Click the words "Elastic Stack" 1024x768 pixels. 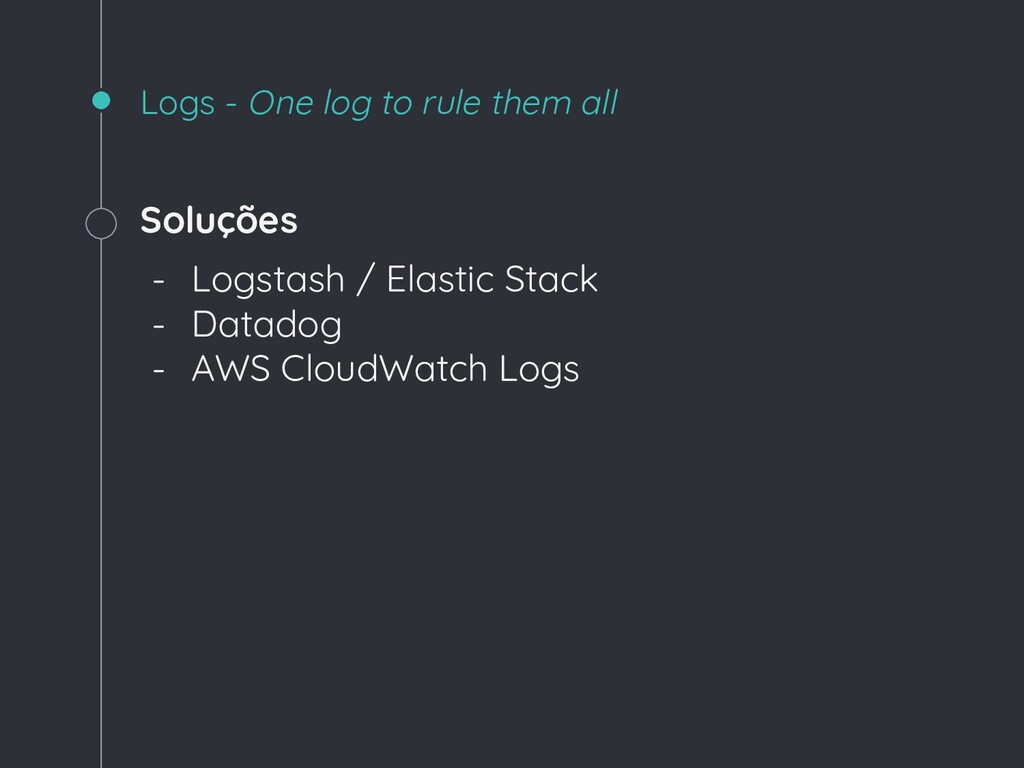(491, 280)
